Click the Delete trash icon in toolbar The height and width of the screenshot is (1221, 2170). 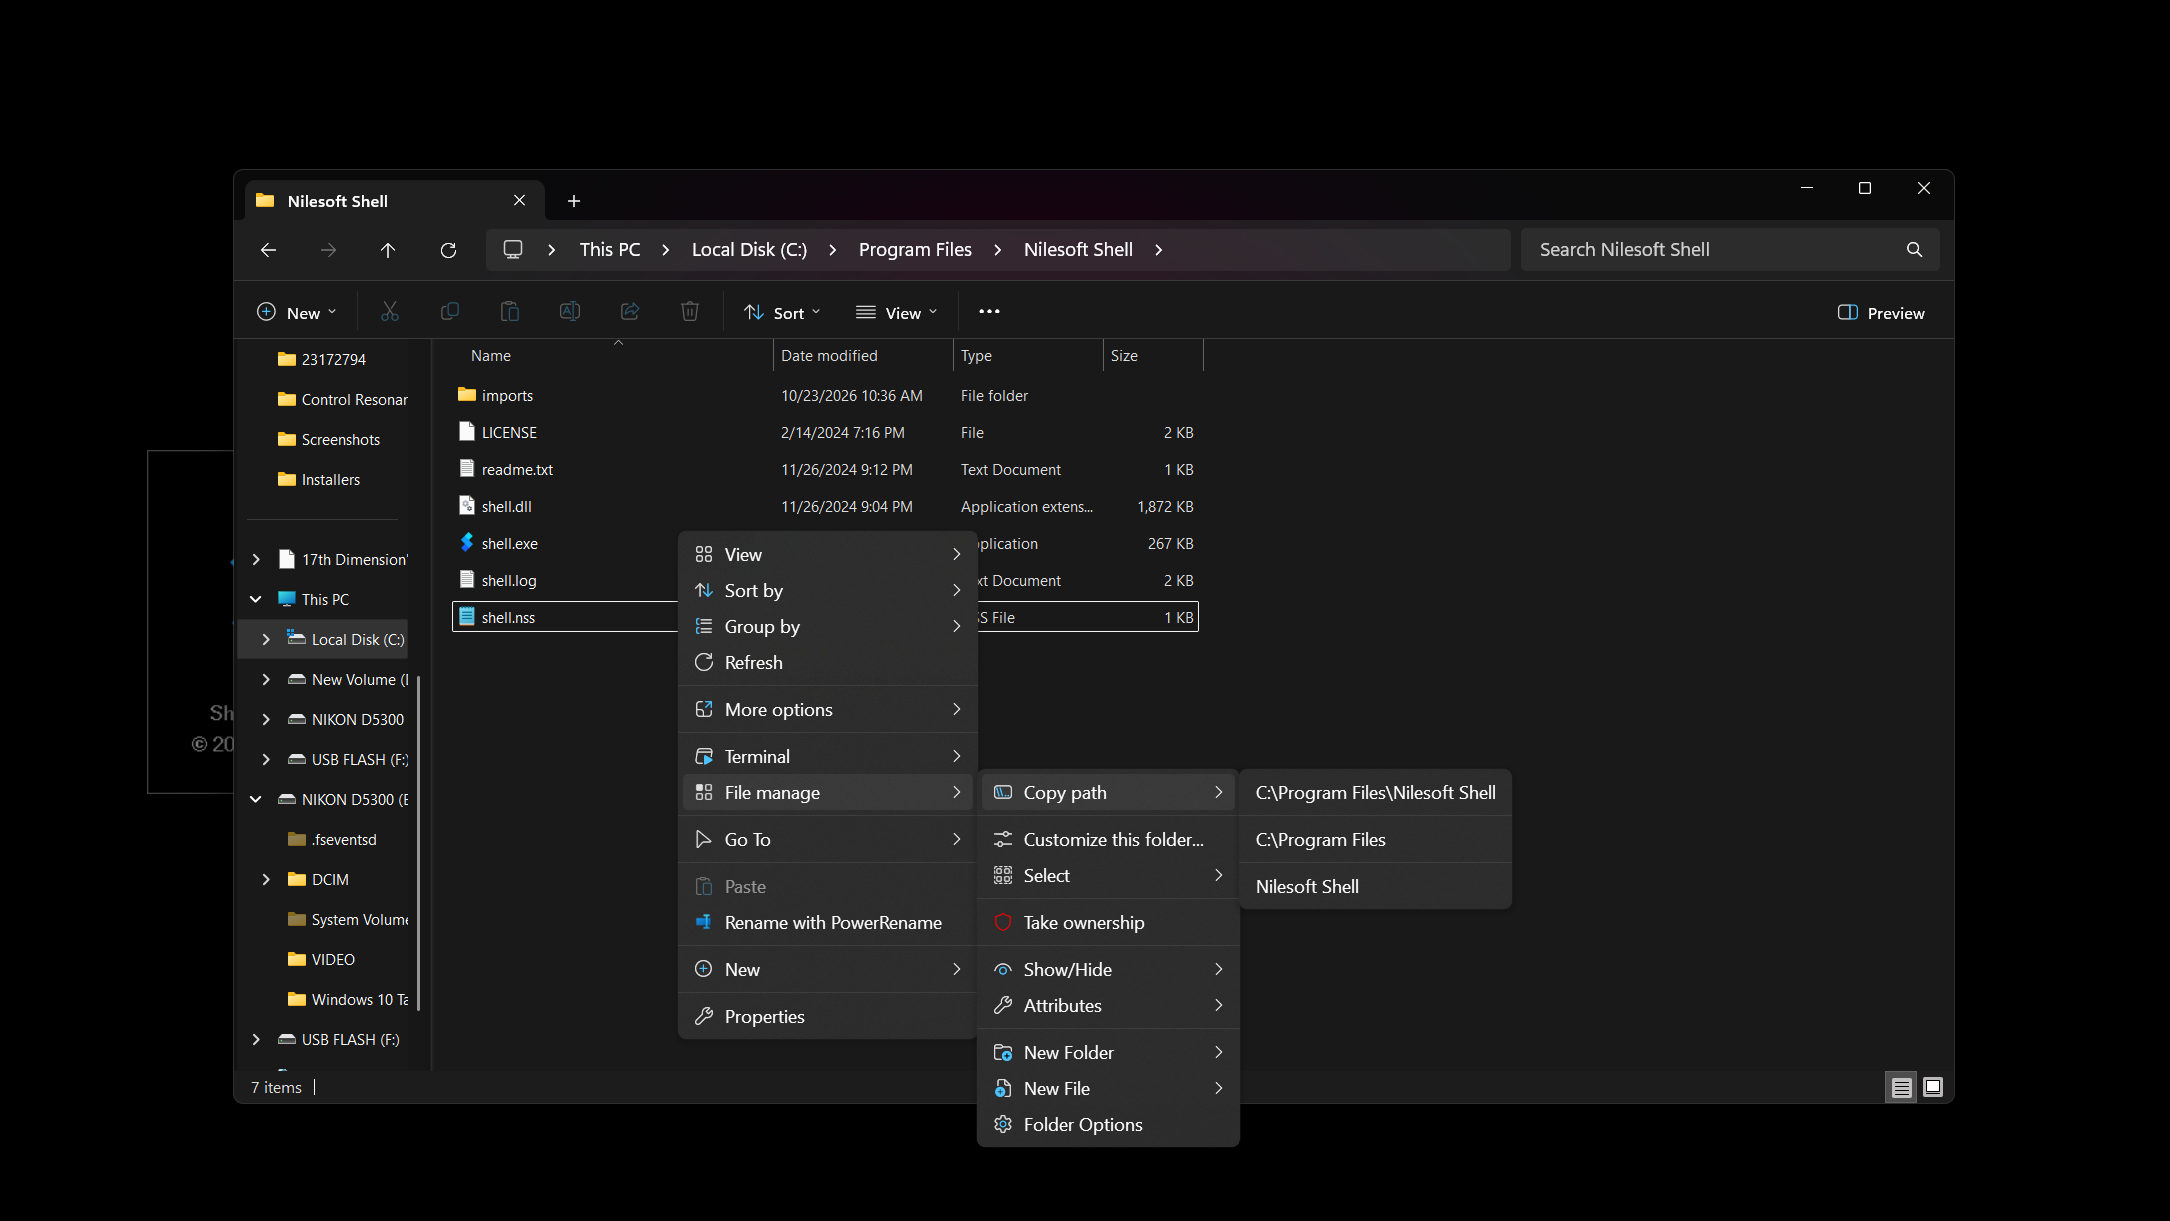tap(690, 312)
